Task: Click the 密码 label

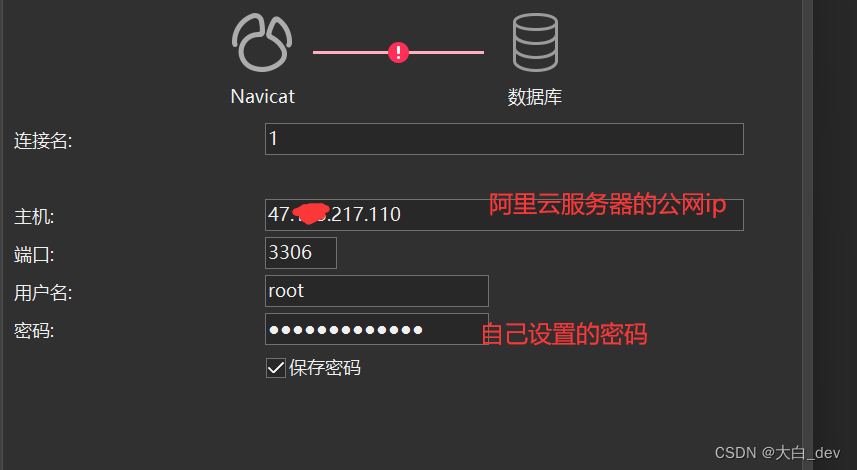Action: (34, 331)
